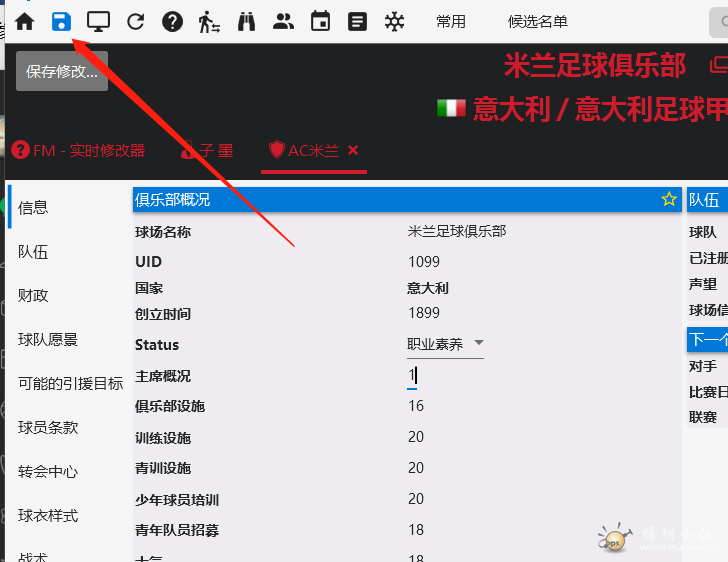
Task: Click the UID value 1099
Action: click(x=424, y=261)
